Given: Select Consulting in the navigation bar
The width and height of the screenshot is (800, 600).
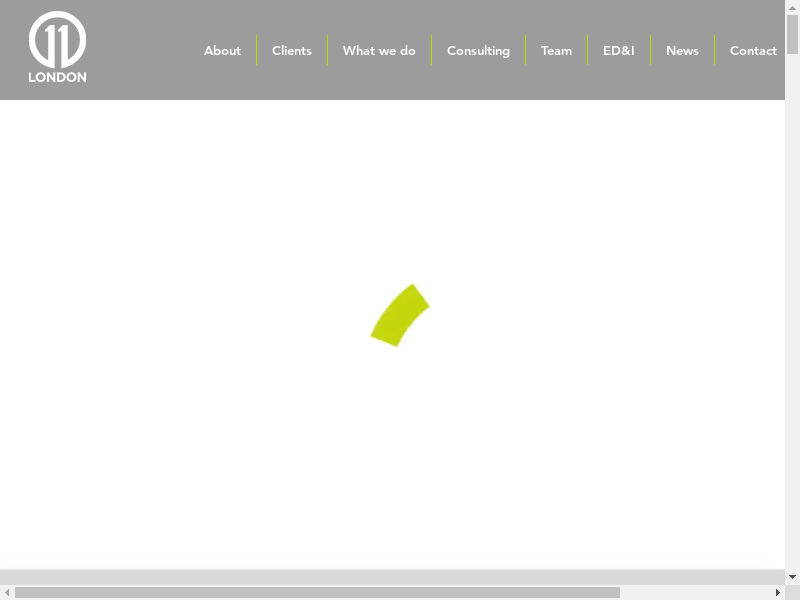Looking at the screenshot, I should pyautogui.click(x=478, y=51).
